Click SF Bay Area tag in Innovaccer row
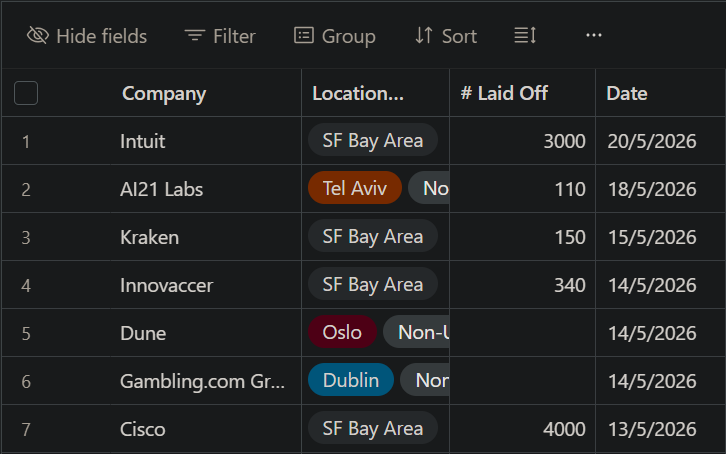The height and width of the screenshot is (454, 726). coord(373,284)
